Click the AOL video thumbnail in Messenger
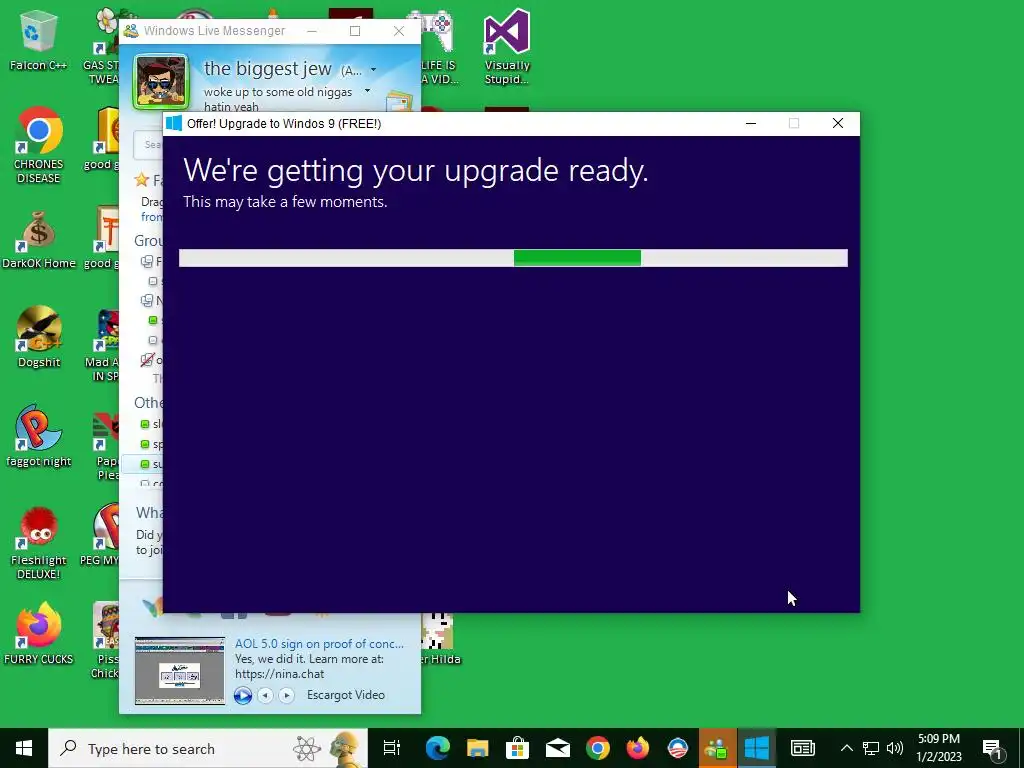This screenshot has height=768, width=1024. pos(180,671)
